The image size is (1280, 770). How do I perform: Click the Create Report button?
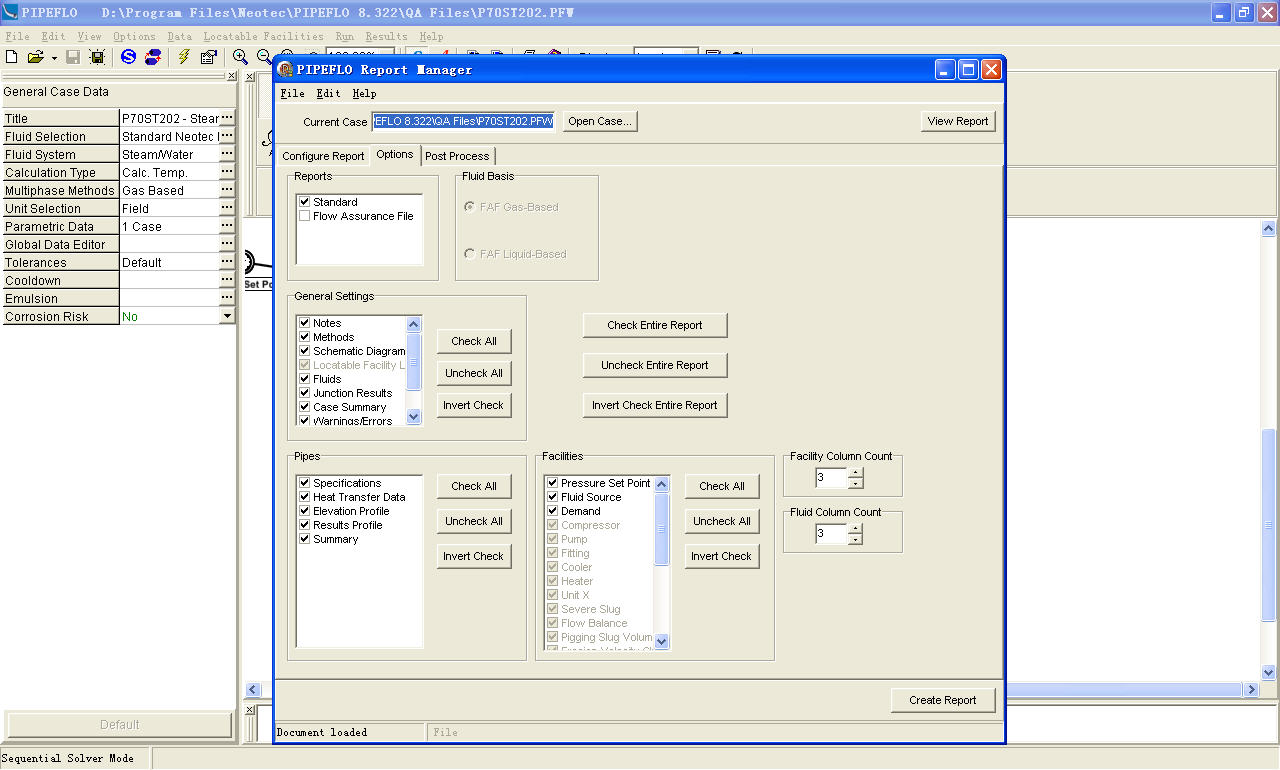point(943,700)
